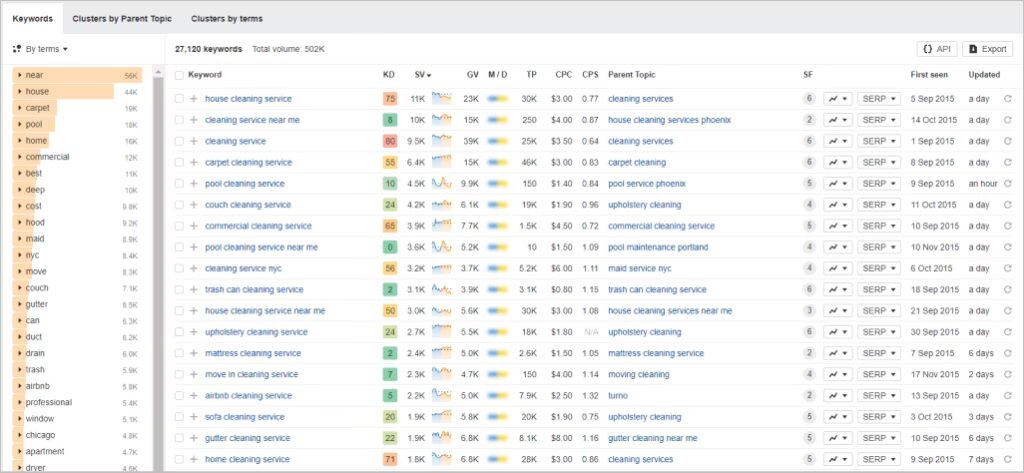This screenshot has height=473, width=1024.
Task: Open the 'mattress cleaning service' keyword link
Action: click(253, 353)
